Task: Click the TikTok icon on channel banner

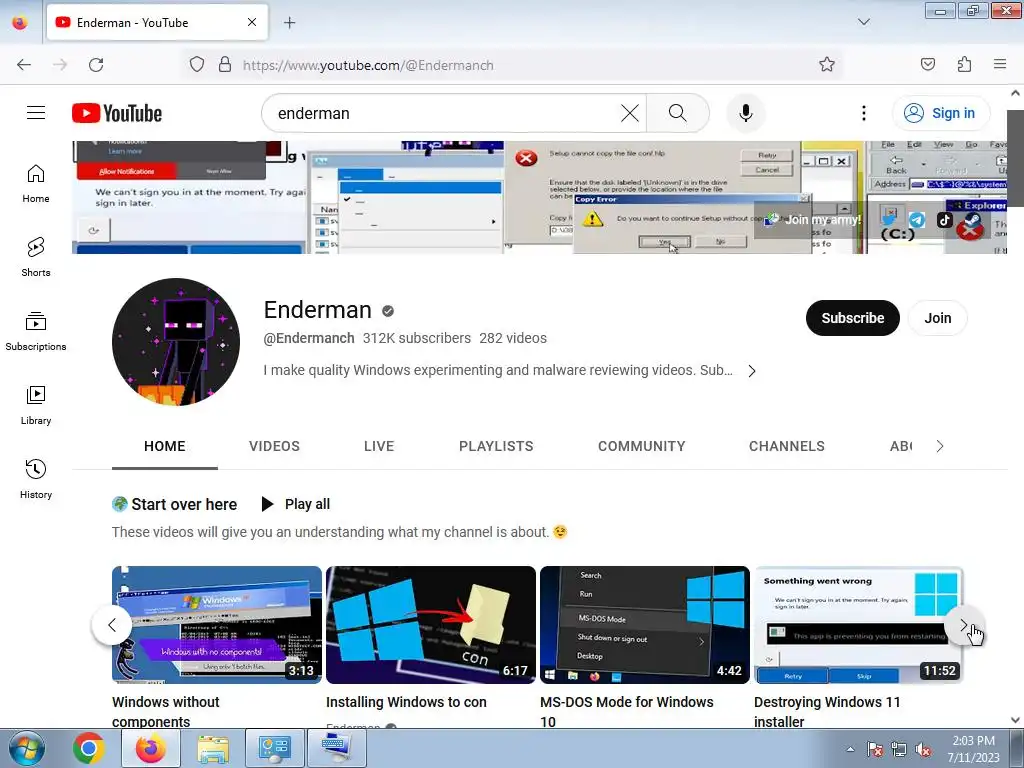Action: [x=945, y=220]
